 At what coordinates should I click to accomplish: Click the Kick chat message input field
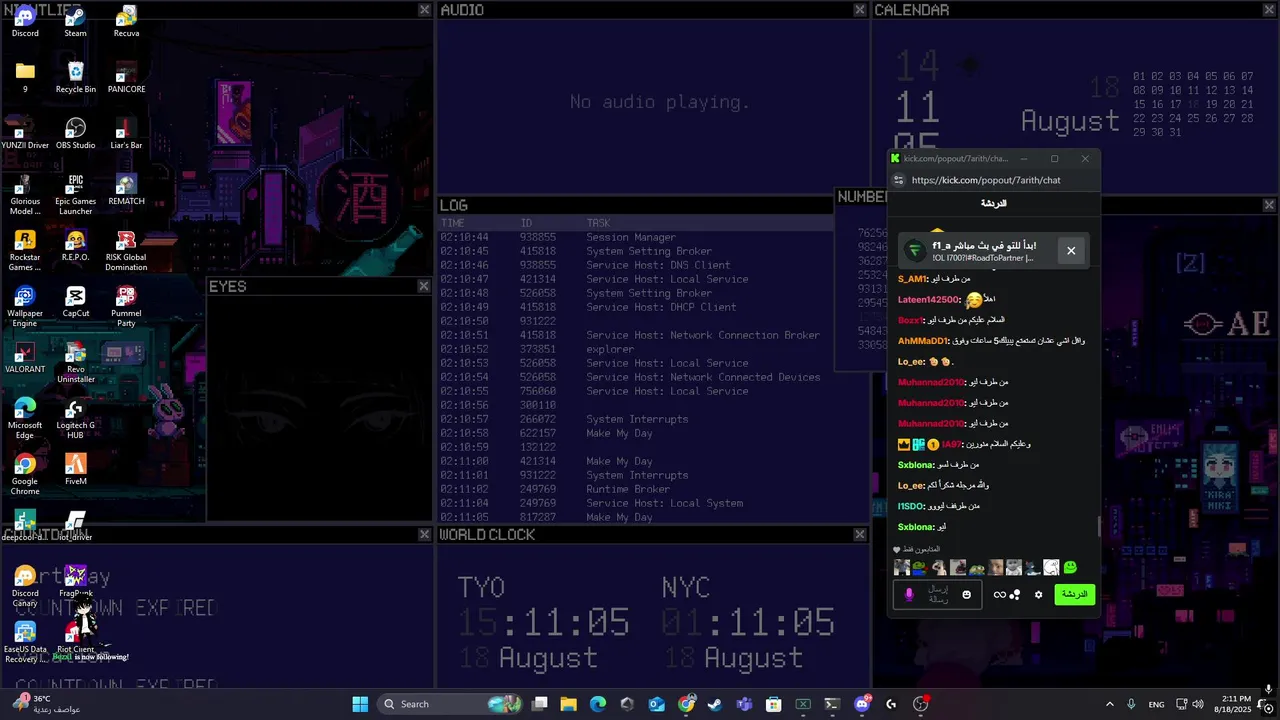(938, 594)
